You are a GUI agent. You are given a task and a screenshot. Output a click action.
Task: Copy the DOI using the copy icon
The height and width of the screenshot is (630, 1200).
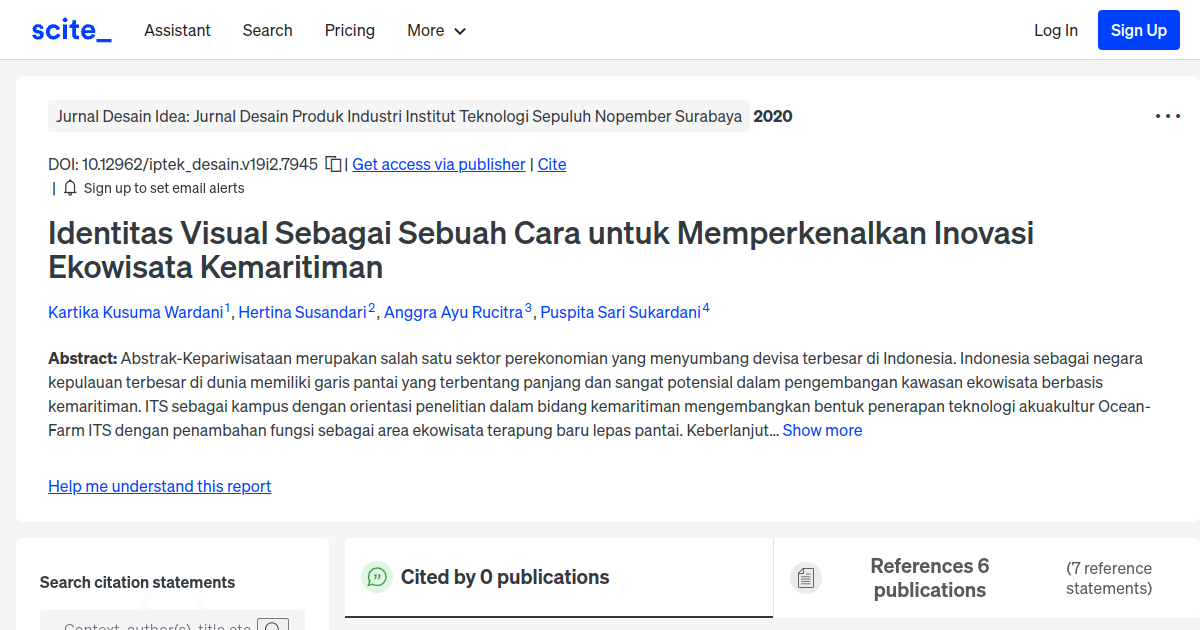[333, 164]
